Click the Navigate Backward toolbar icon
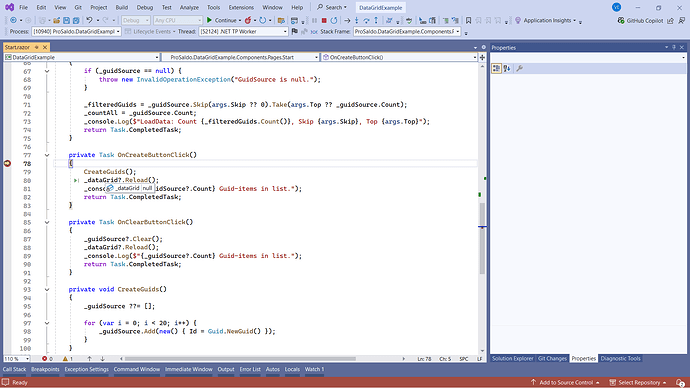The width and height of the screenshot is (690, 388). 13,20
